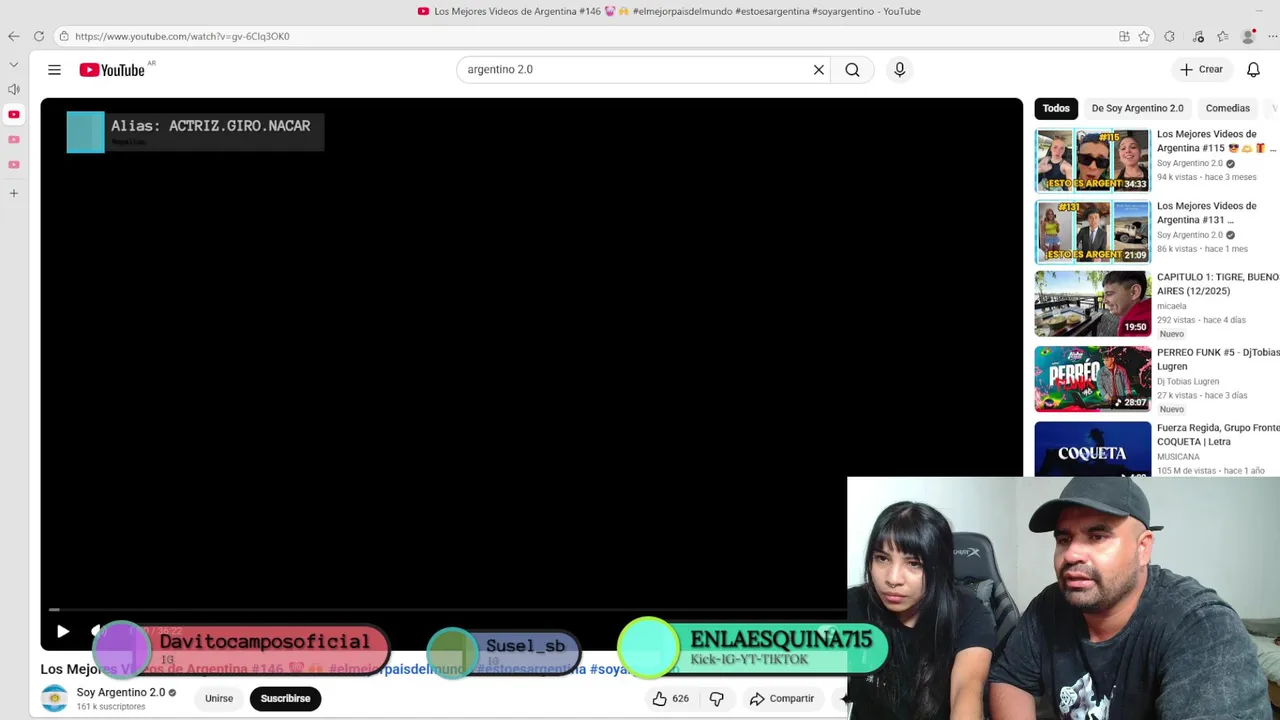
Task: Open the browser settings and more menu
Action: pos(1272,36)
